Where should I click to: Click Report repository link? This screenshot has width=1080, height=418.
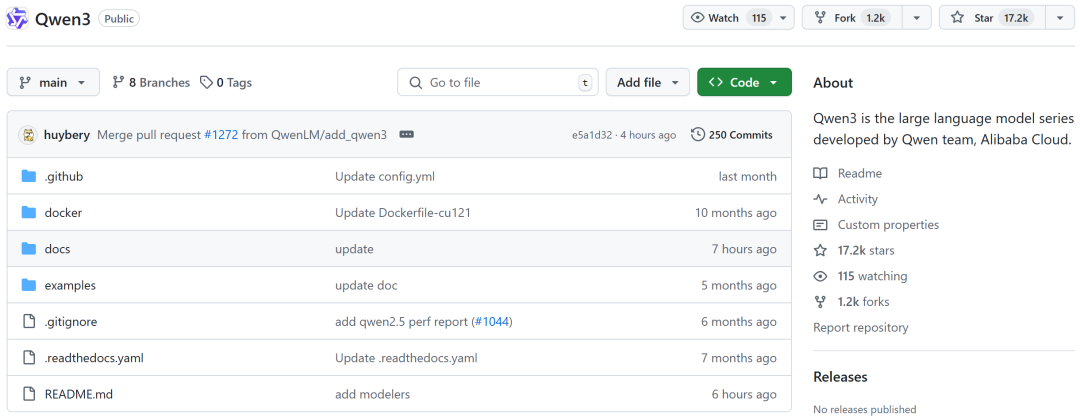coord(860,327)
